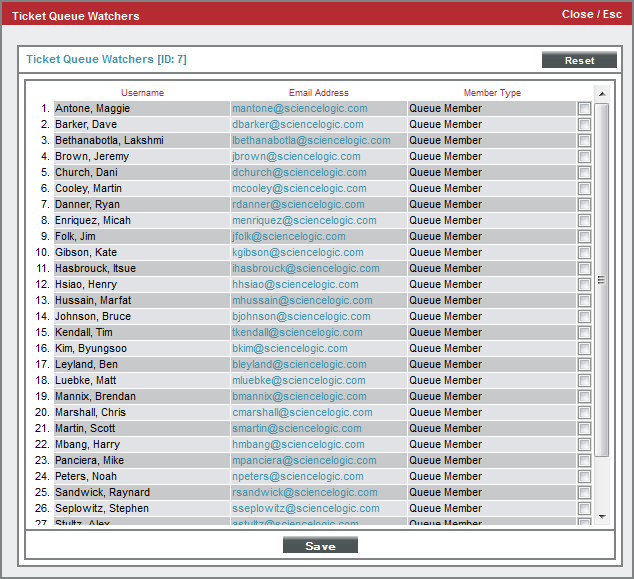This screenshot has width=634, height=579.
Task: Click scrollbar down arrow in watcher list
Action: (602, 516)
